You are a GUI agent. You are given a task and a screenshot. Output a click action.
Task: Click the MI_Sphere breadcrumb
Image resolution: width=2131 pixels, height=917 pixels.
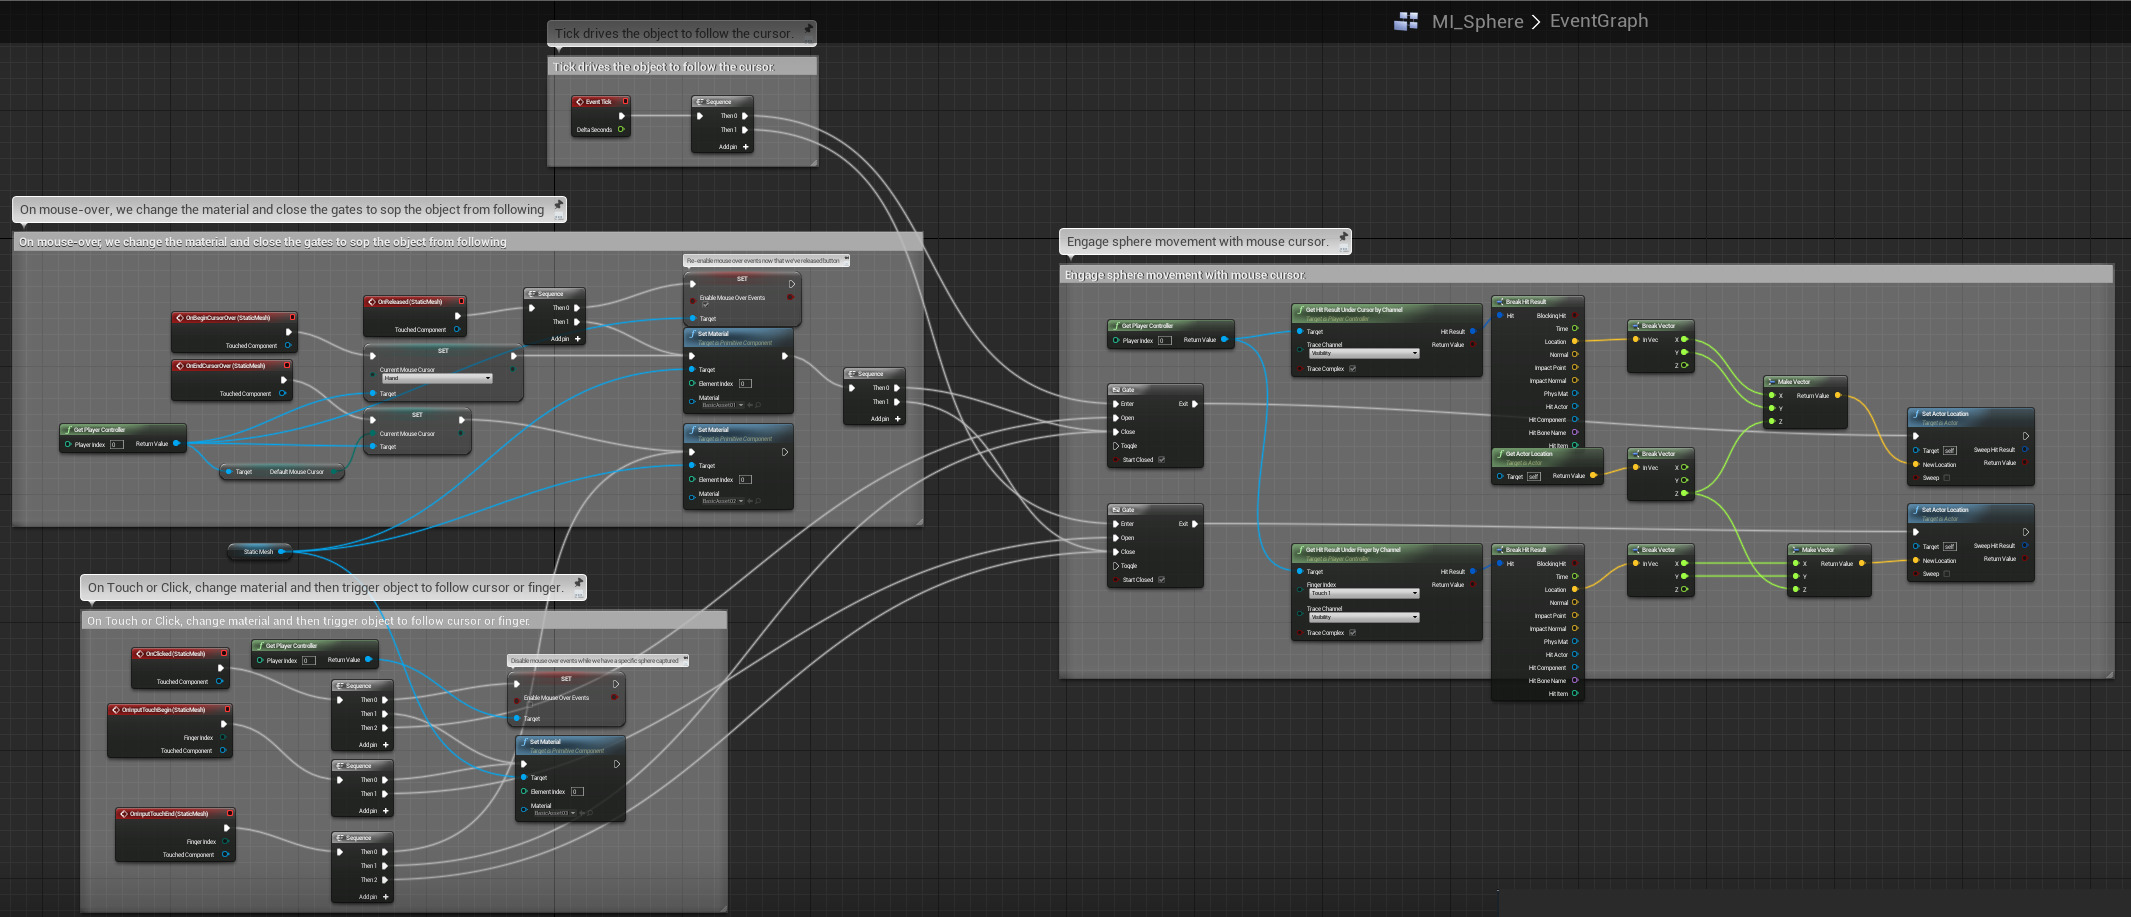coord(1477,21)
